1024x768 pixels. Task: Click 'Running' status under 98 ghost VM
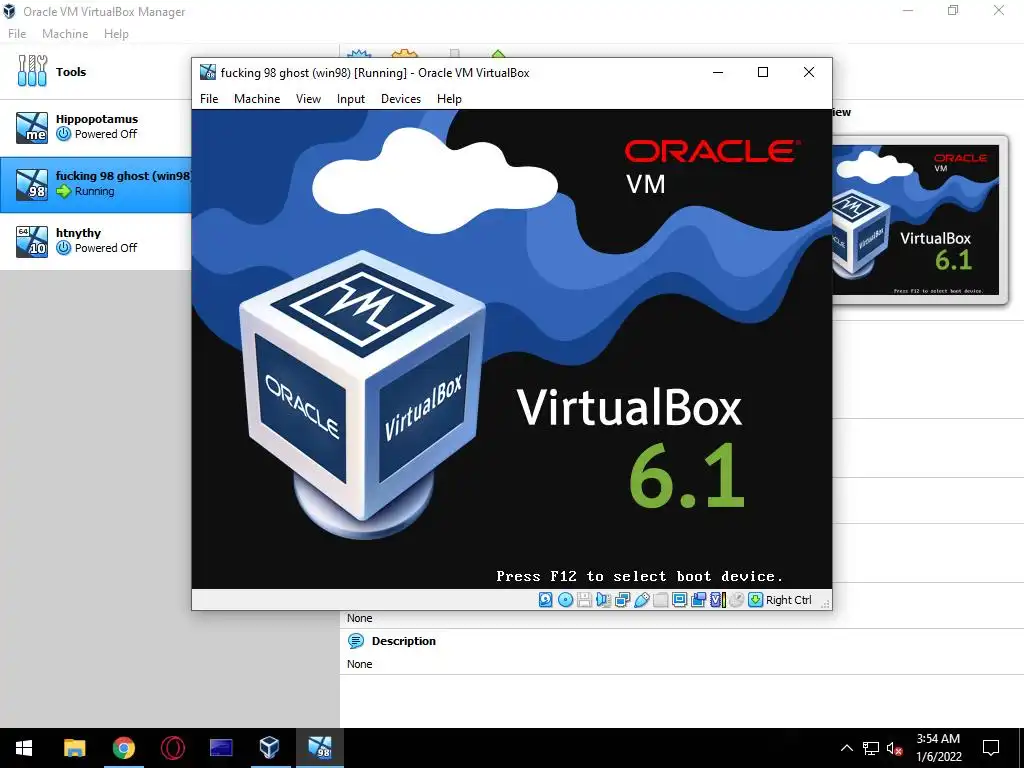click(x=94, y=191)
